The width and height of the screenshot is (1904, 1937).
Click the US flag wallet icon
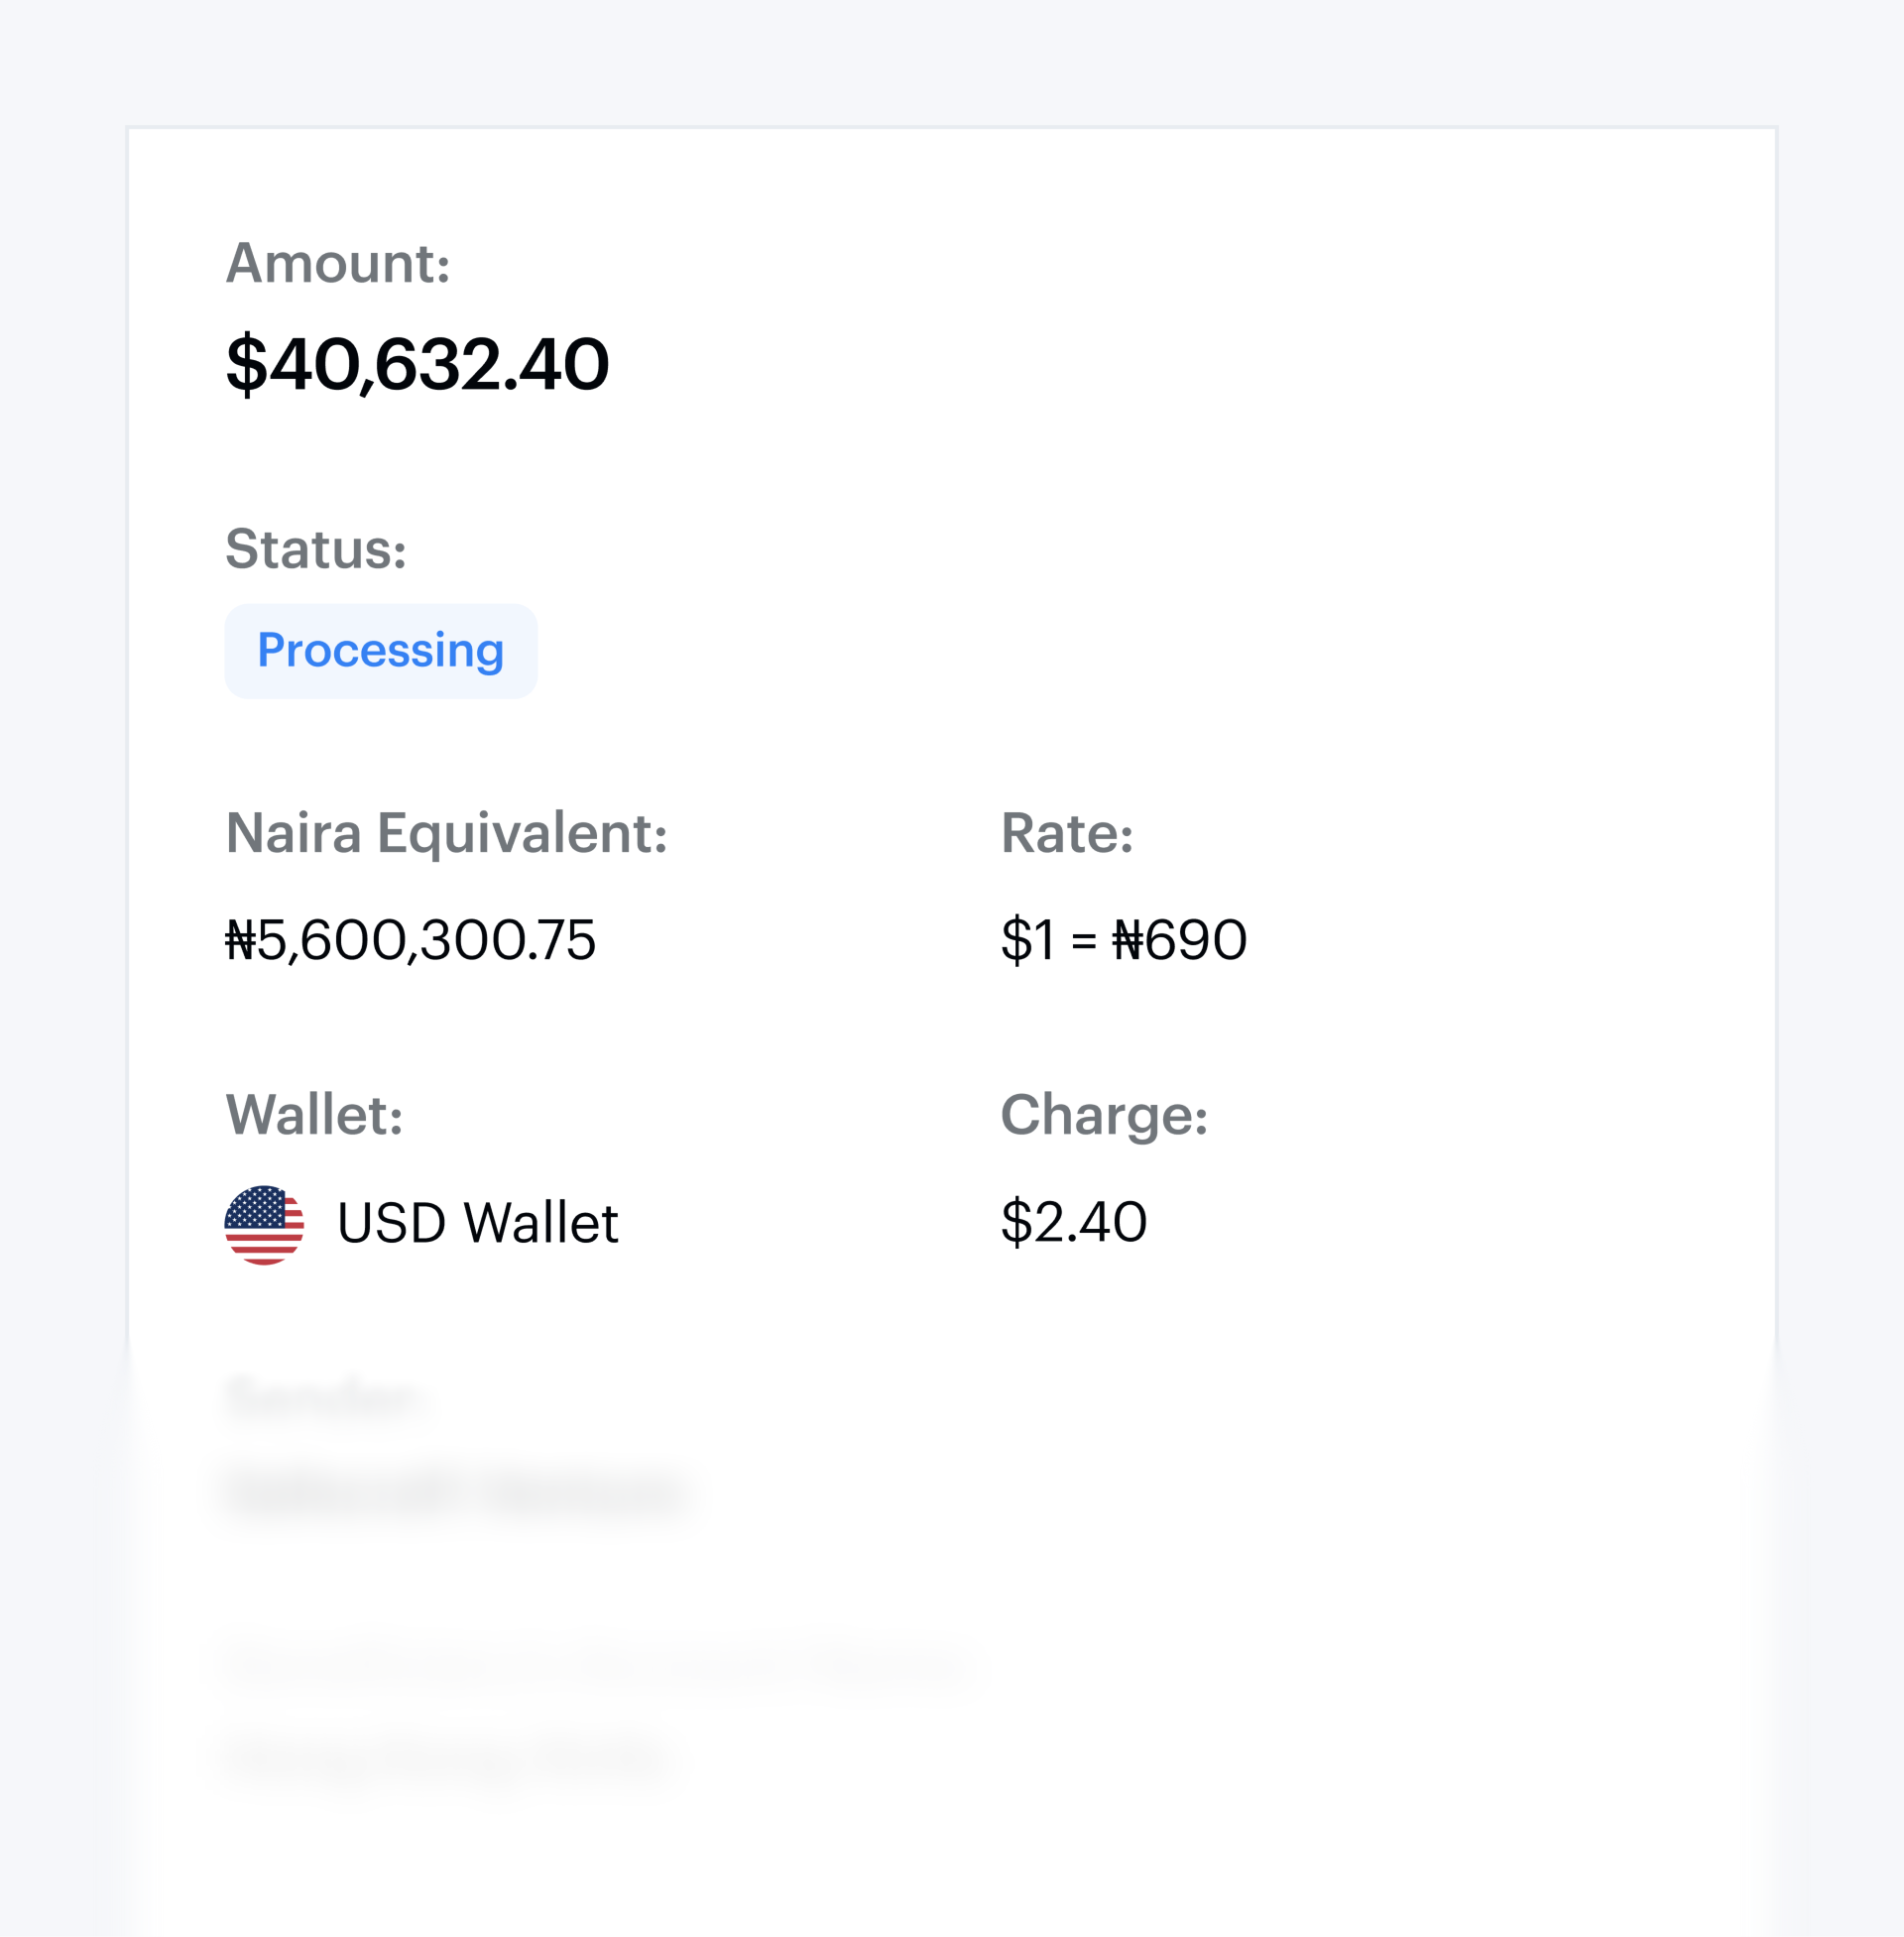coord(264,1225)
